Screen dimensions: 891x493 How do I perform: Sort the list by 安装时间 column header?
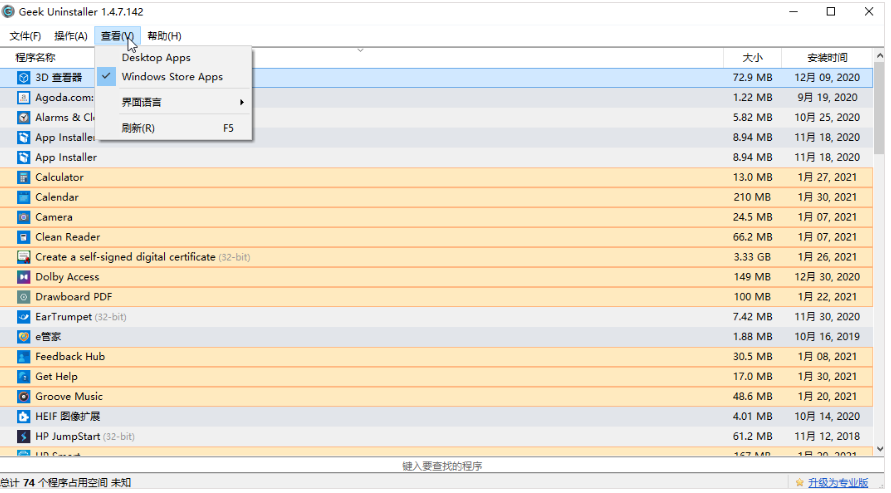click(828, 58)
